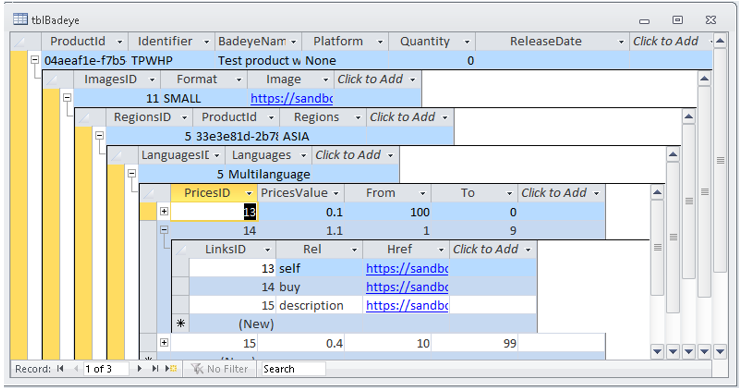
Task: Collapse the ImagesID 11 SMALL row
Action: coord(67,98)
